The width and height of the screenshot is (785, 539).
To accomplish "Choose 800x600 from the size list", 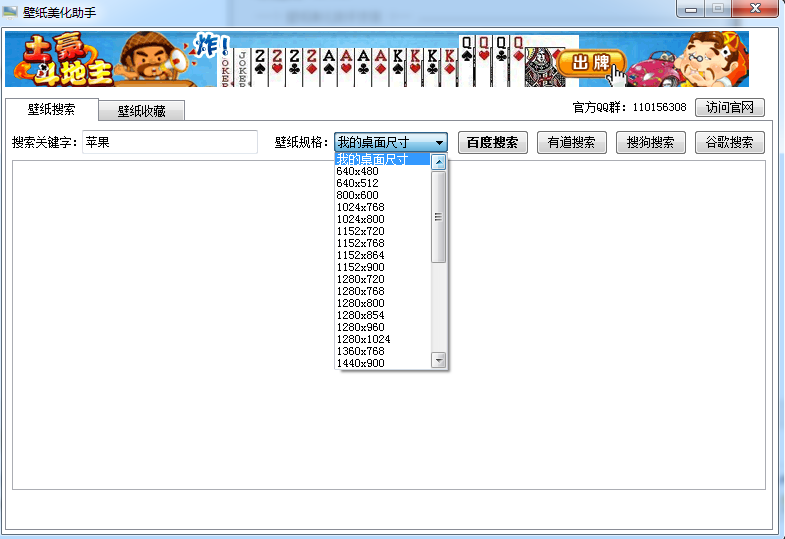I will point(357,195).
